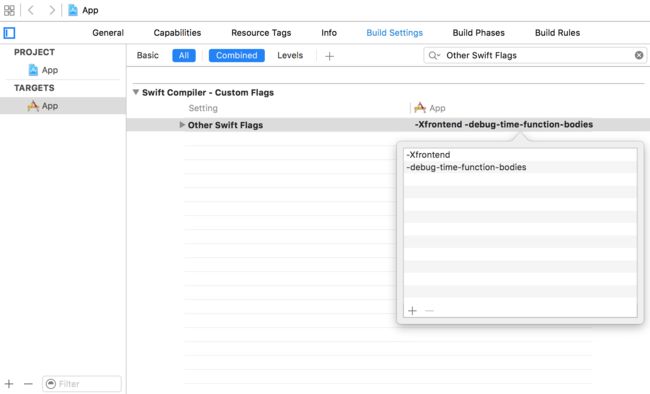Open the Capabilities tab
The width and height of the screenshot is (650, 394).
click(x=177, y=33)
